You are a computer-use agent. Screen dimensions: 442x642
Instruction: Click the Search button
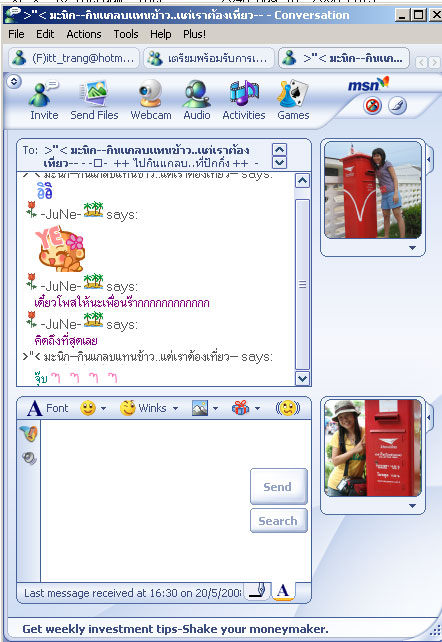point(278,521)
